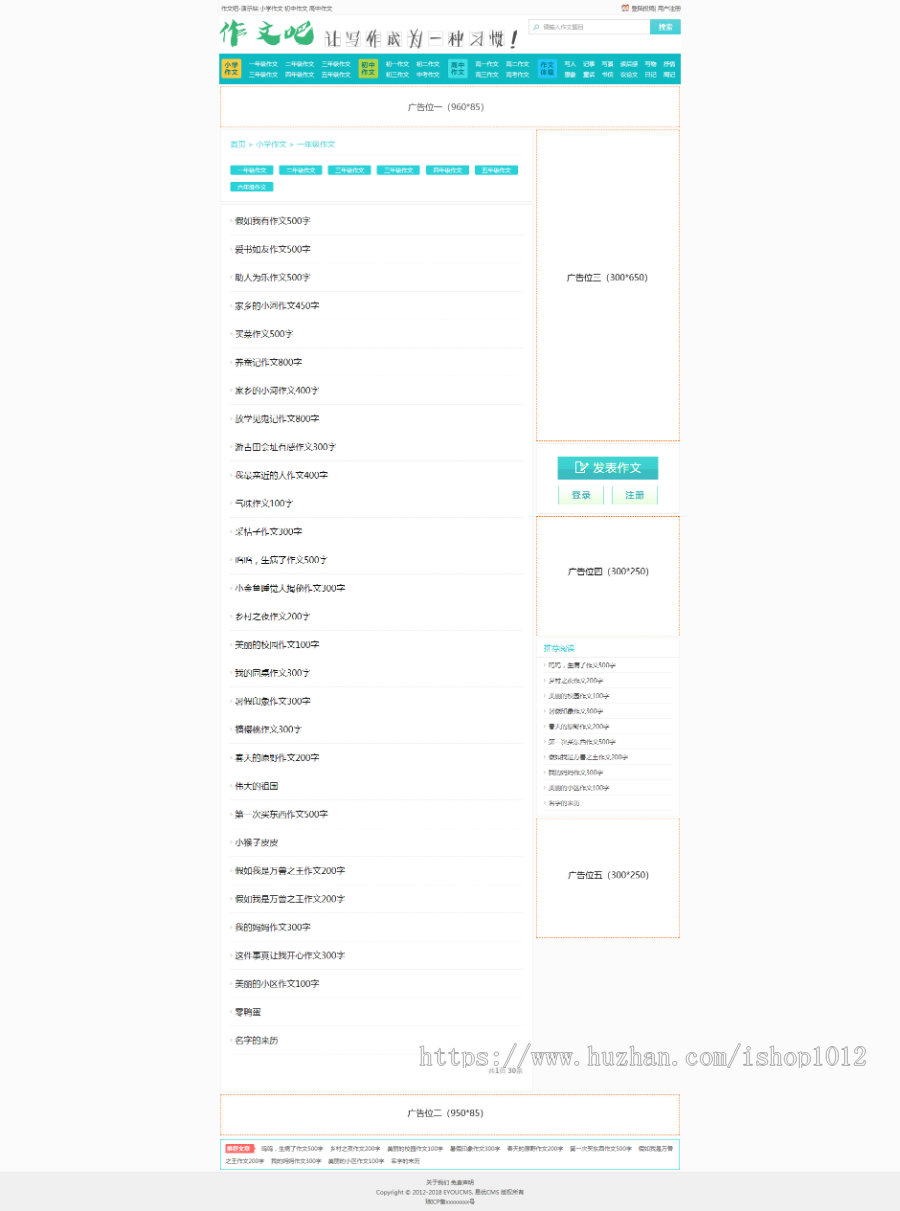Click the magnifier search icon
This screenshot has height=1211, width=900.
[536, 26]
